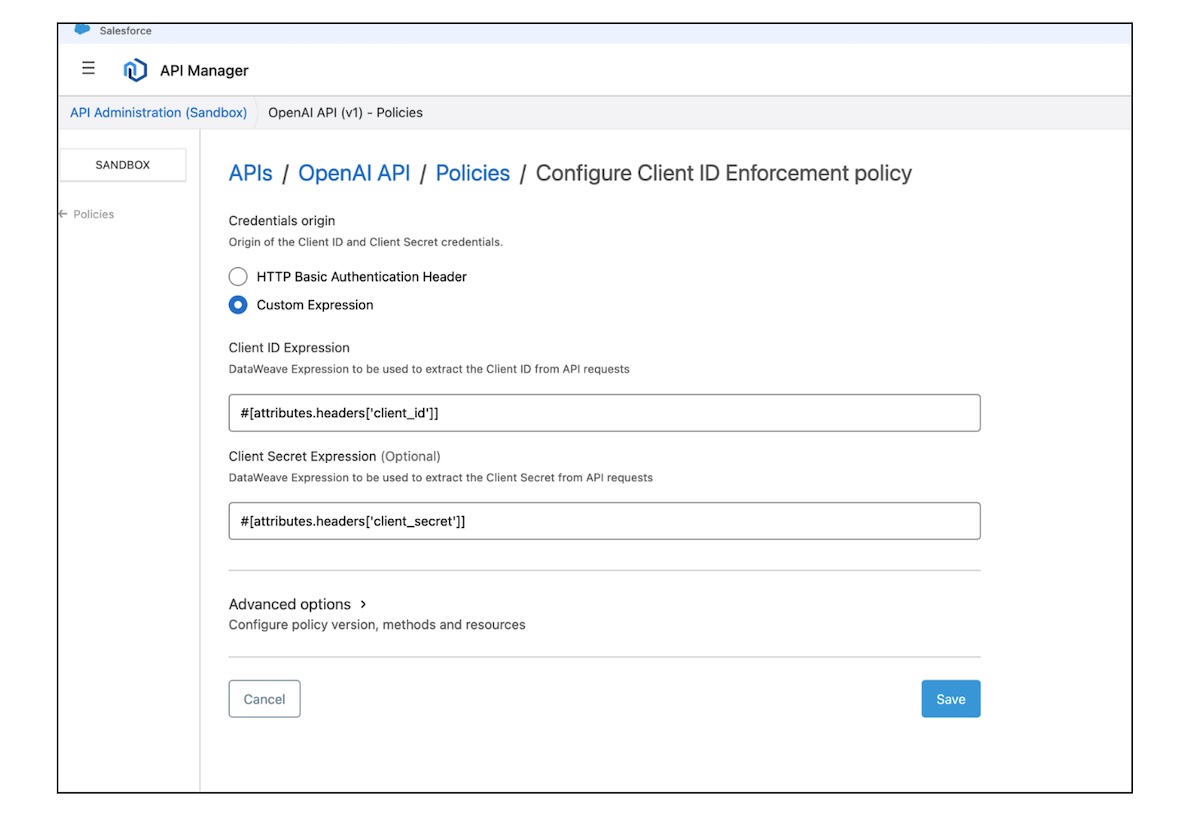The image size is (1200, 817).
Task: Expand Advanced options section
Action: pyautogui.click(x=298, y=604)
